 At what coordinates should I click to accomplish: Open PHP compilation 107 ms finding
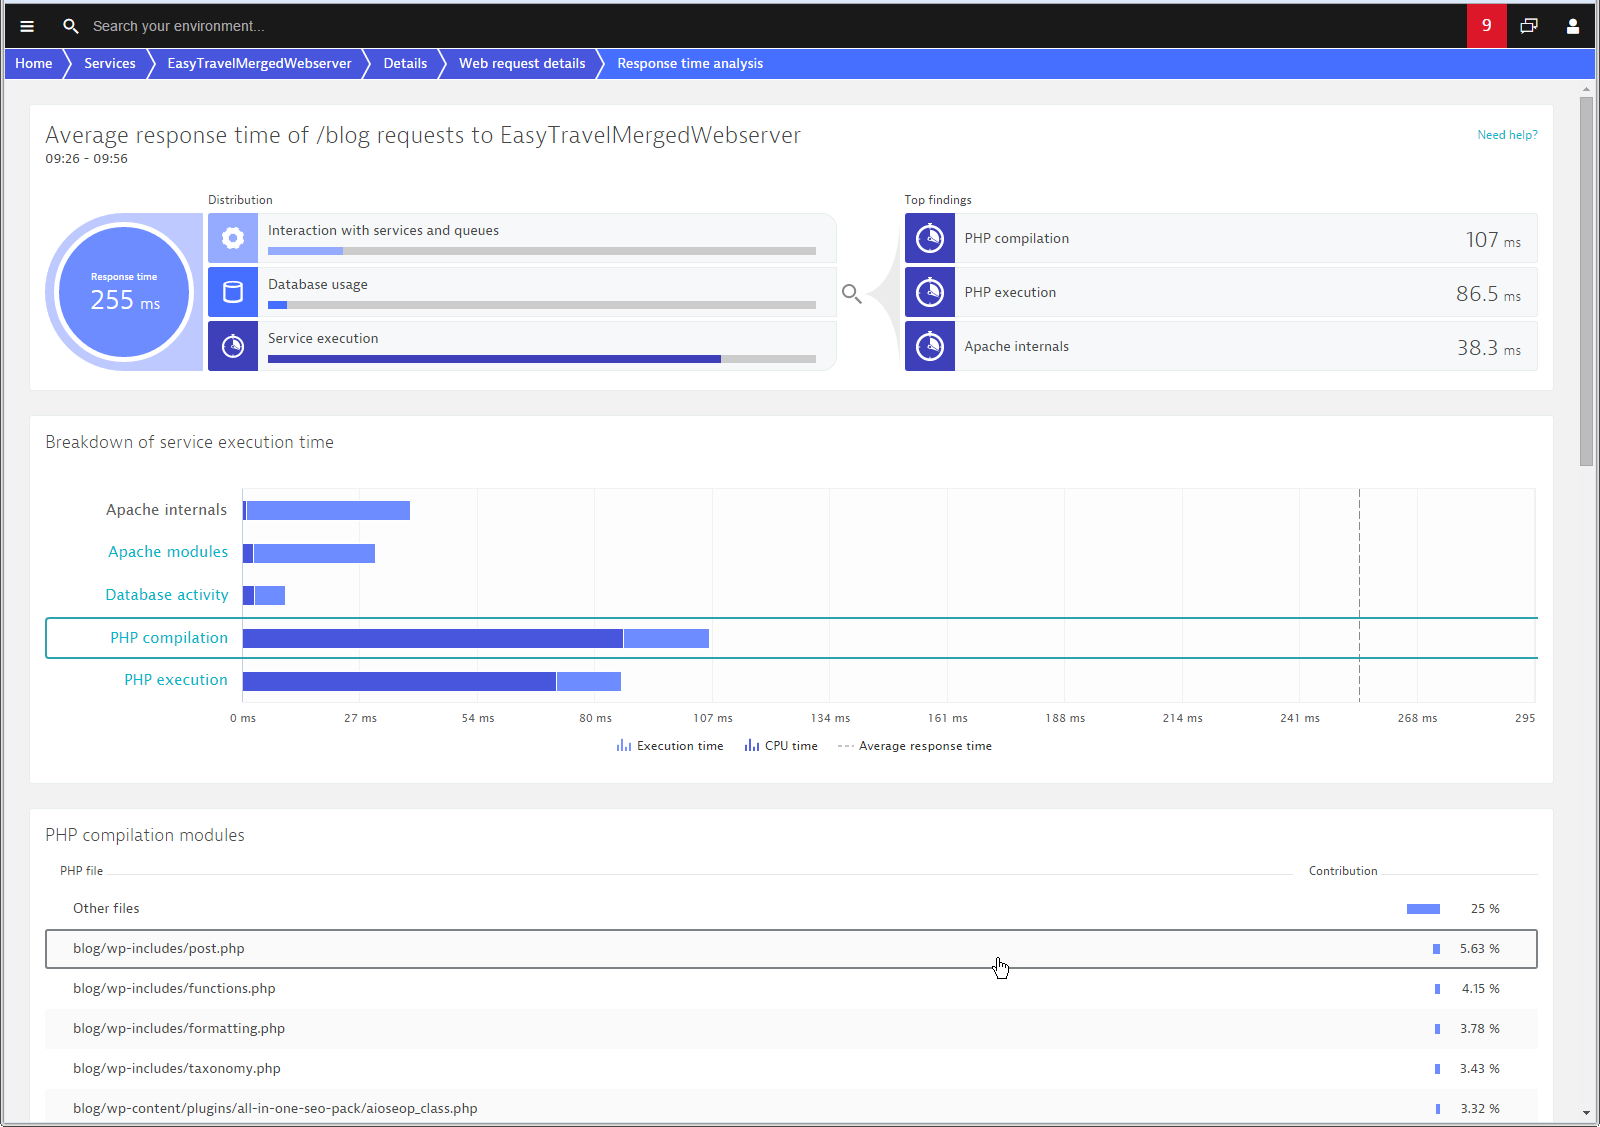(x=1221, y=238)
